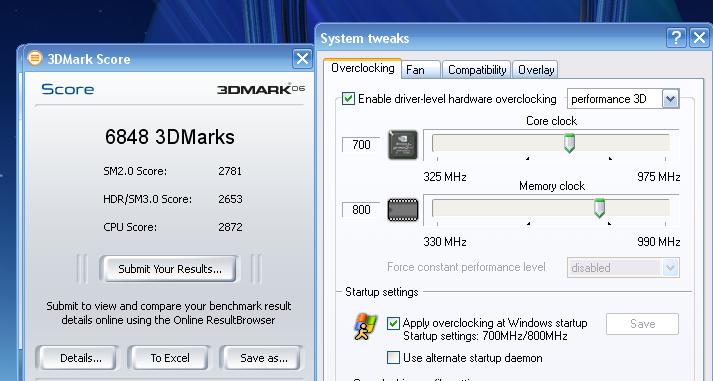The height and width of the screenshot is (381, 713).
Task: Export results with To Excel button
Action: click(x=170, y=358)
